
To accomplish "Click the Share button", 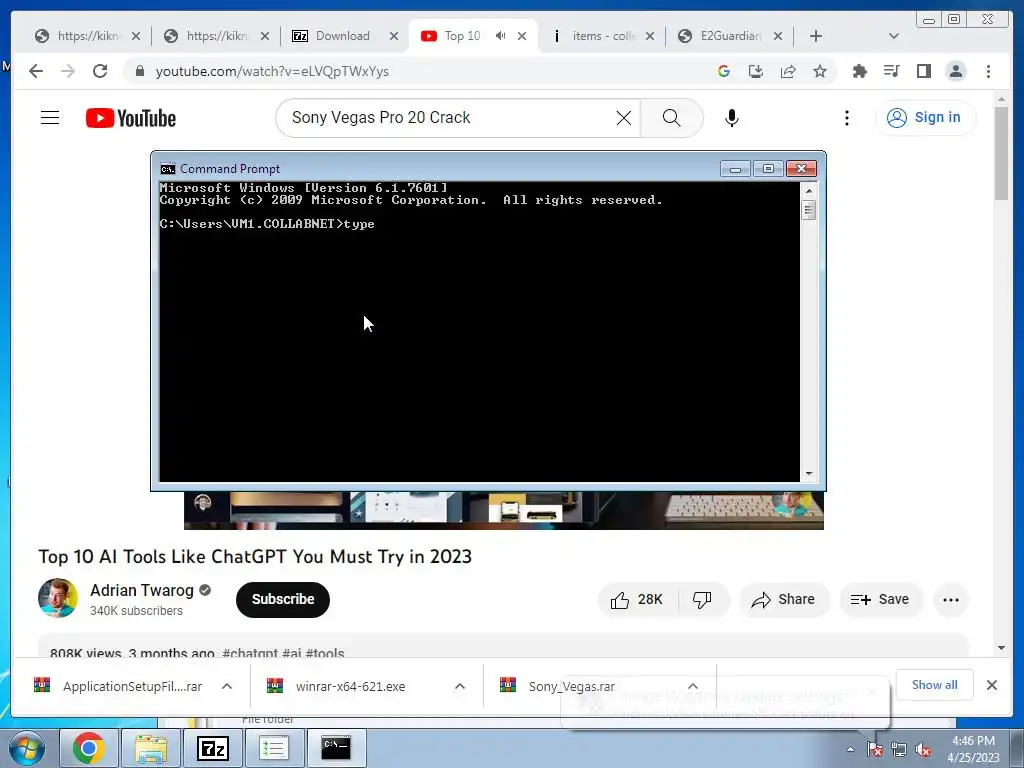I will (x=784, y=600).
